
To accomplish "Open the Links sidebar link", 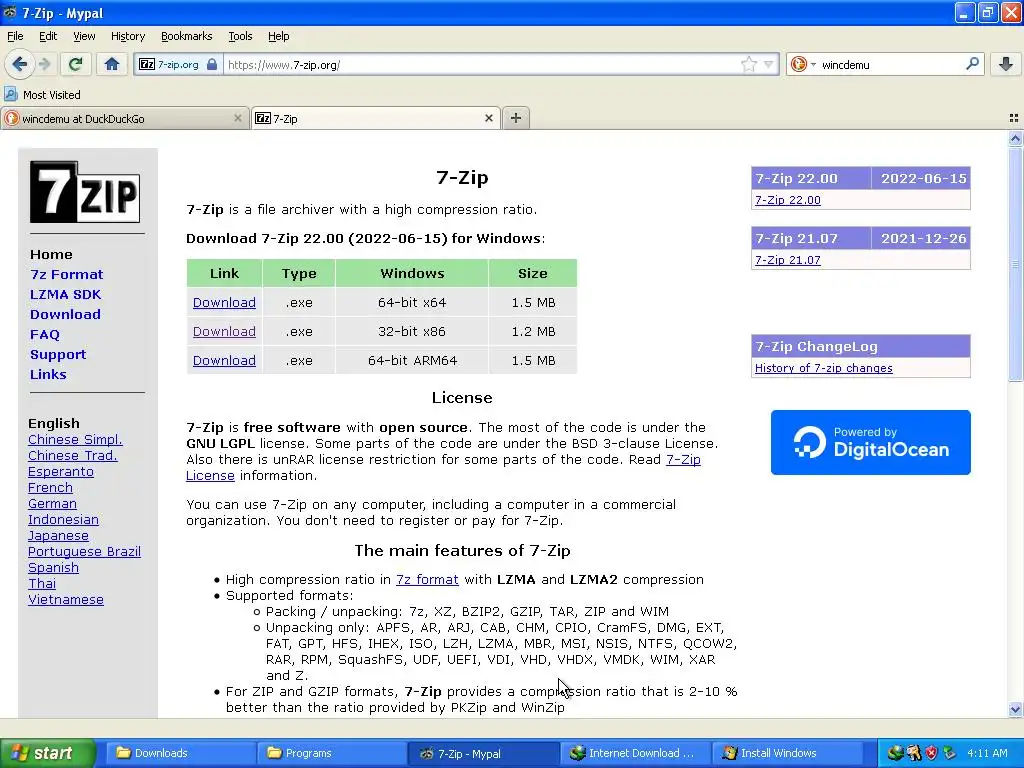I will coord(48,374).
